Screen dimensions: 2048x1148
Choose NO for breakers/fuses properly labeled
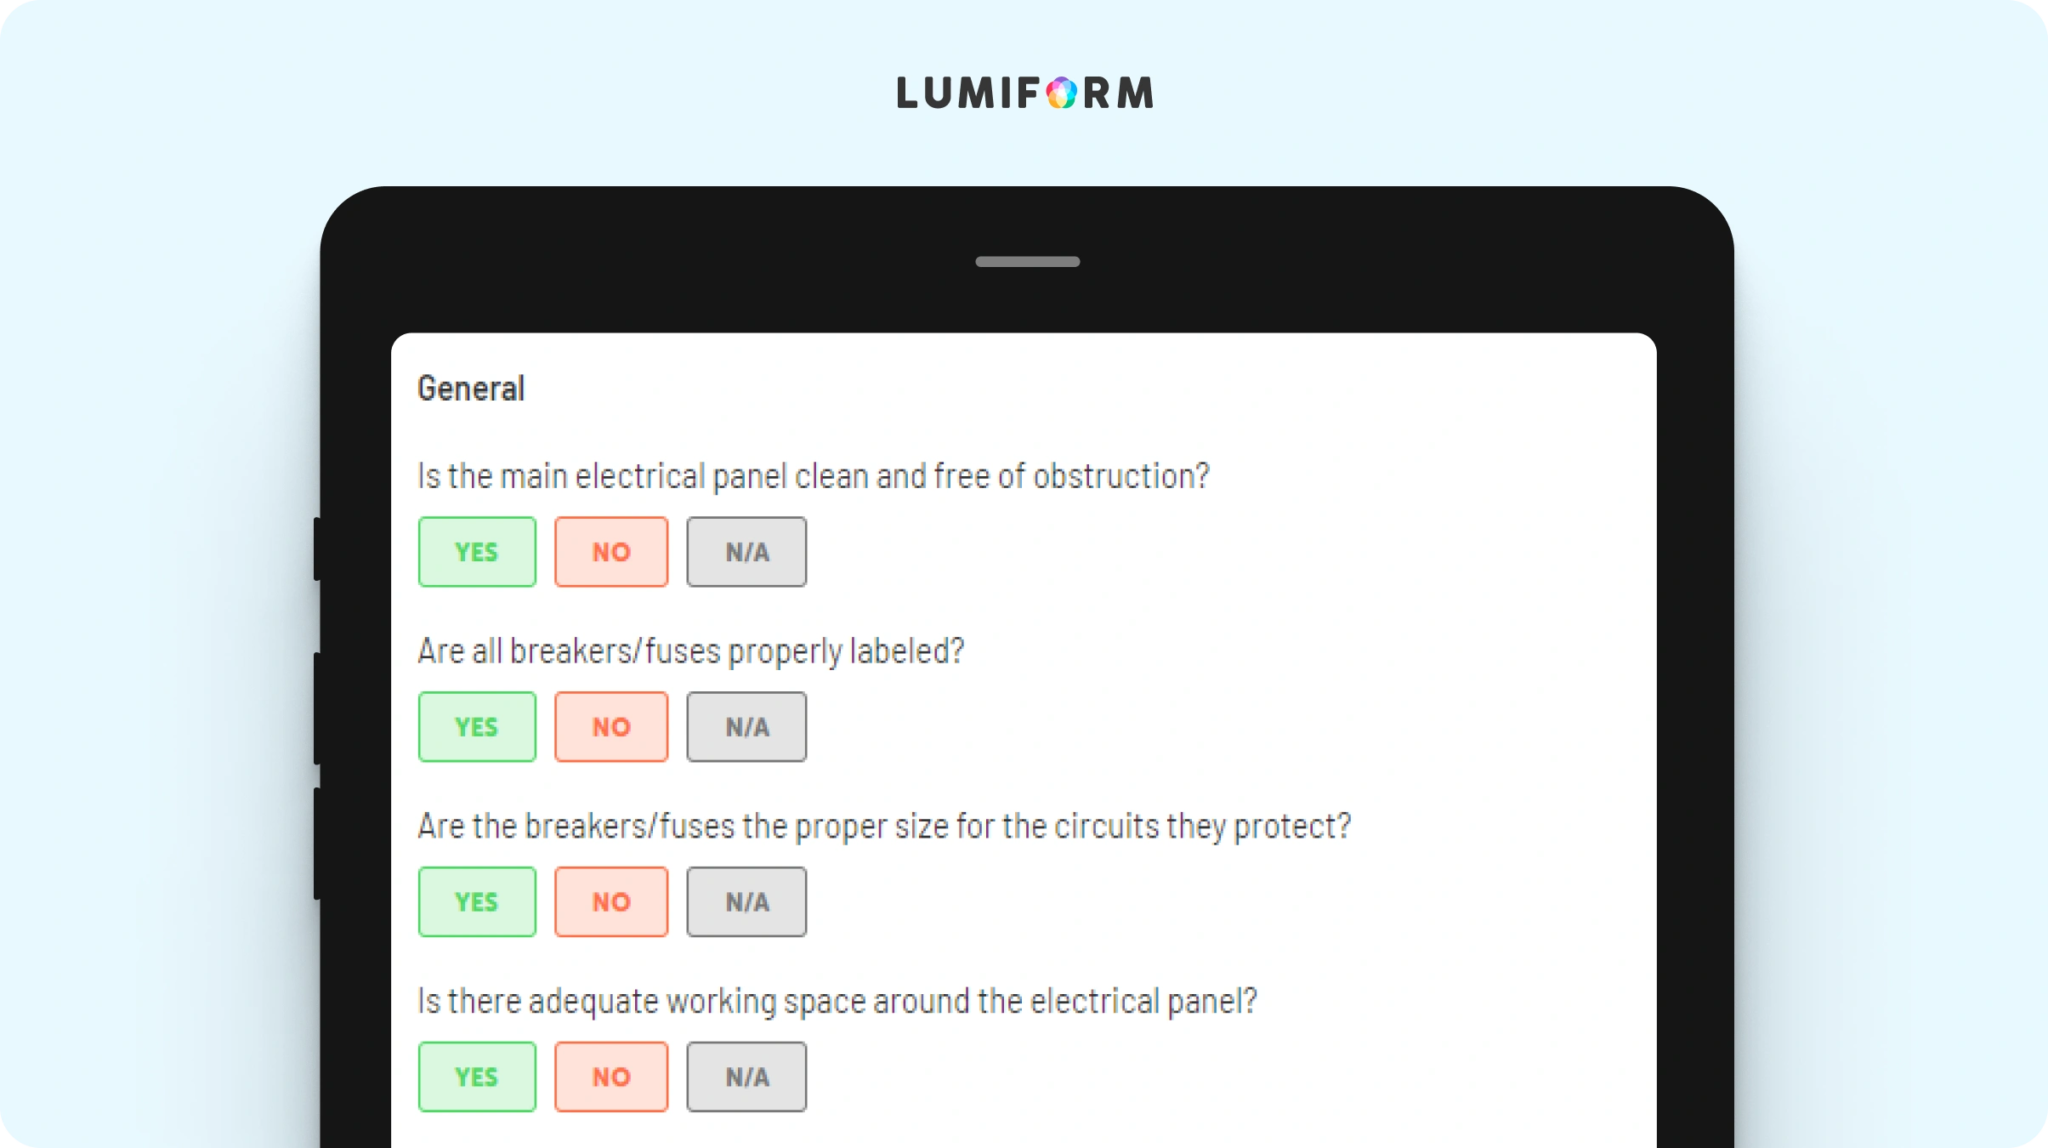(611, 727)
